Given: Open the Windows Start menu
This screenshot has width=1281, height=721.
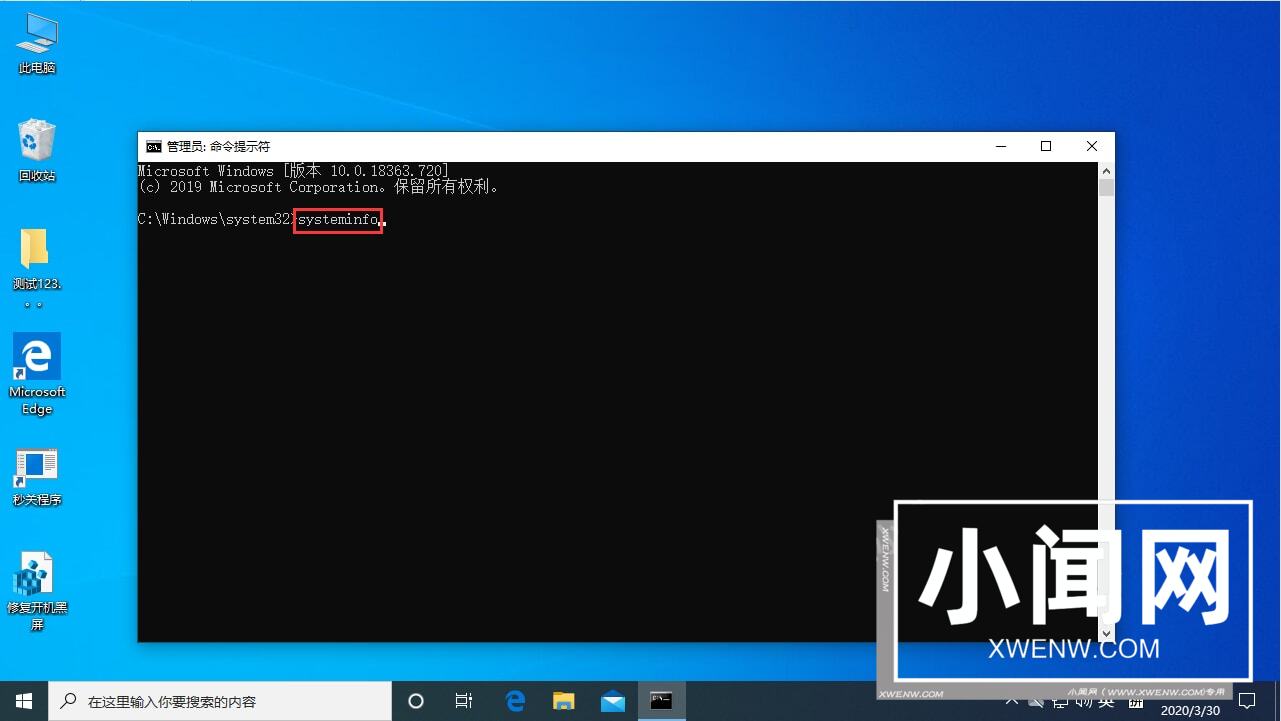Looking at the screenshot, I should point(24,701).
